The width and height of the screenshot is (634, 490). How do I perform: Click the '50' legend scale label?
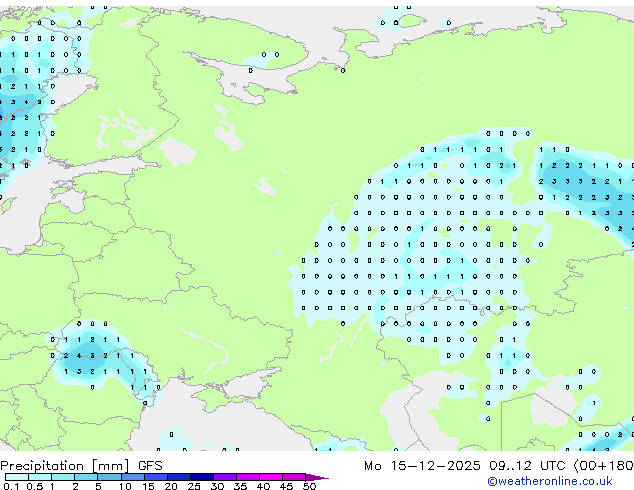coord(309,486)
